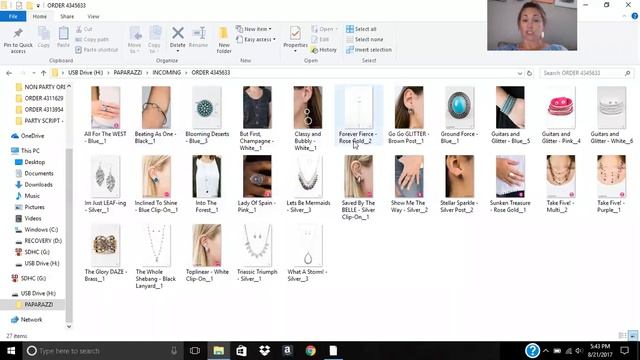
Task: Go back with the Back arrow
Action: tap(9, 73)
